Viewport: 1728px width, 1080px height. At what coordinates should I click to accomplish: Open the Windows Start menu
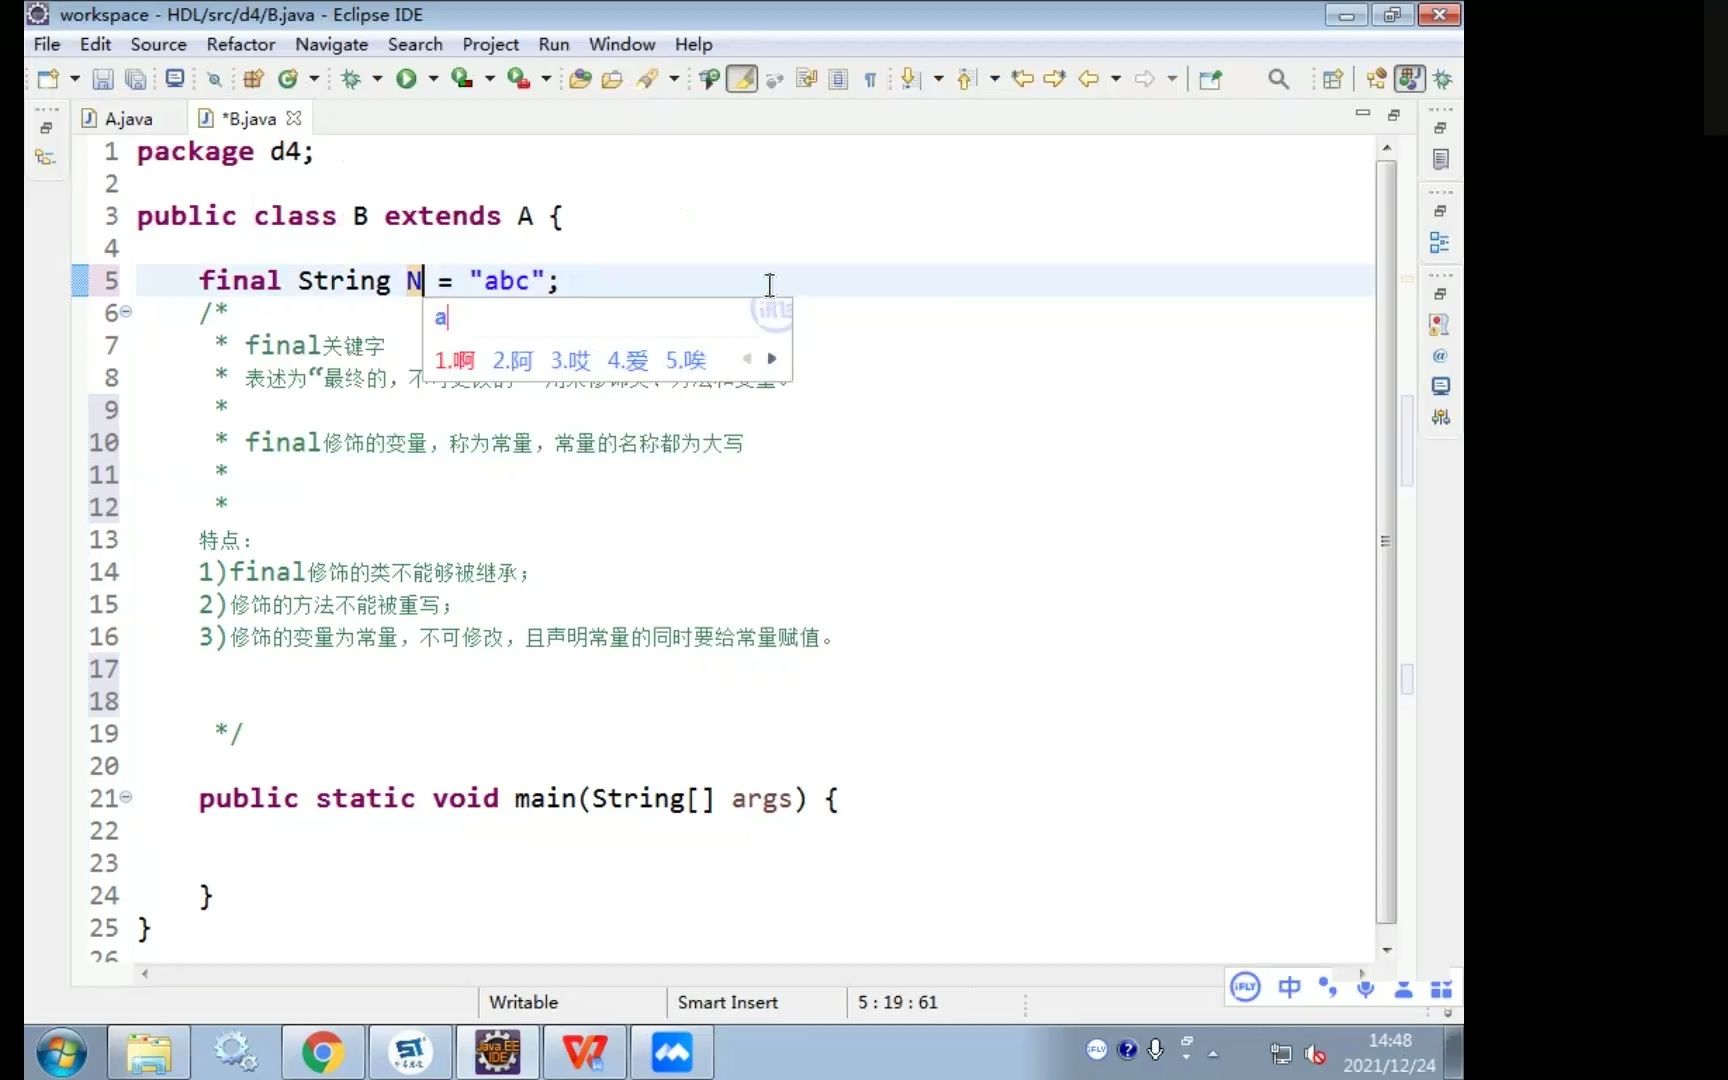click(x=62, y=1053)
